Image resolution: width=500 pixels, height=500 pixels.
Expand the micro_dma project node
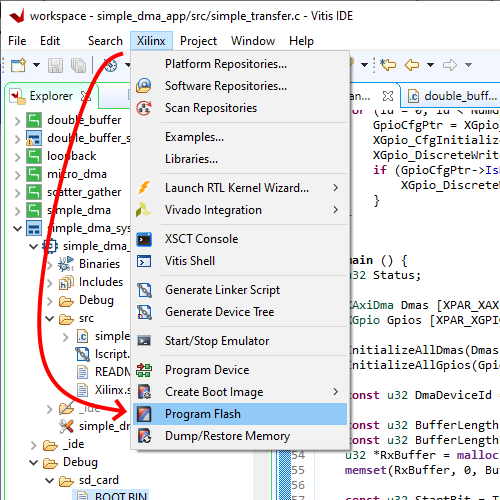(x=17, y=174)
